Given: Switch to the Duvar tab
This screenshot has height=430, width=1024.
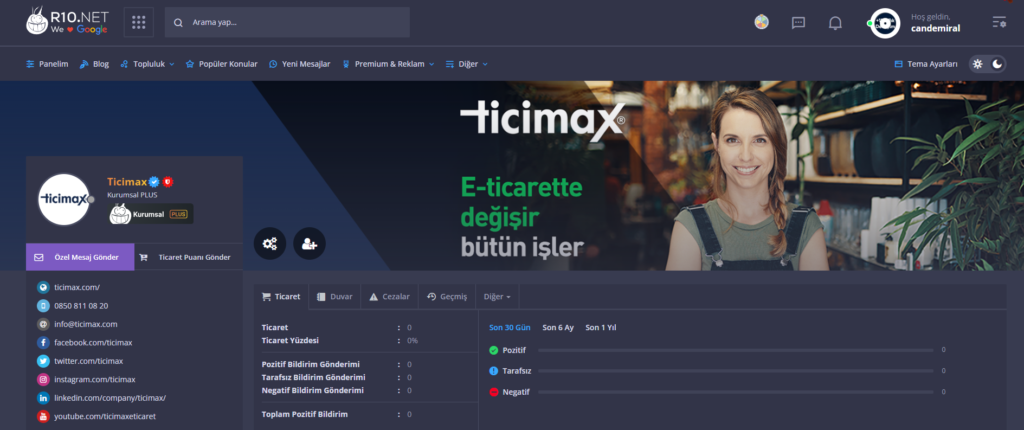Looking at the screenshot, I should pyautogui.click(x=334, y=297).
